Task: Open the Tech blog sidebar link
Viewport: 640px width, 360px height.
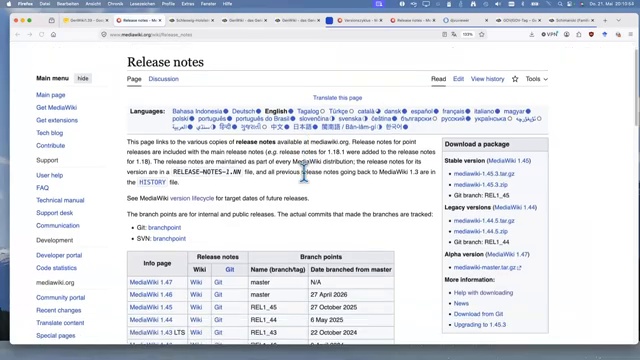Action: (49, 133)
